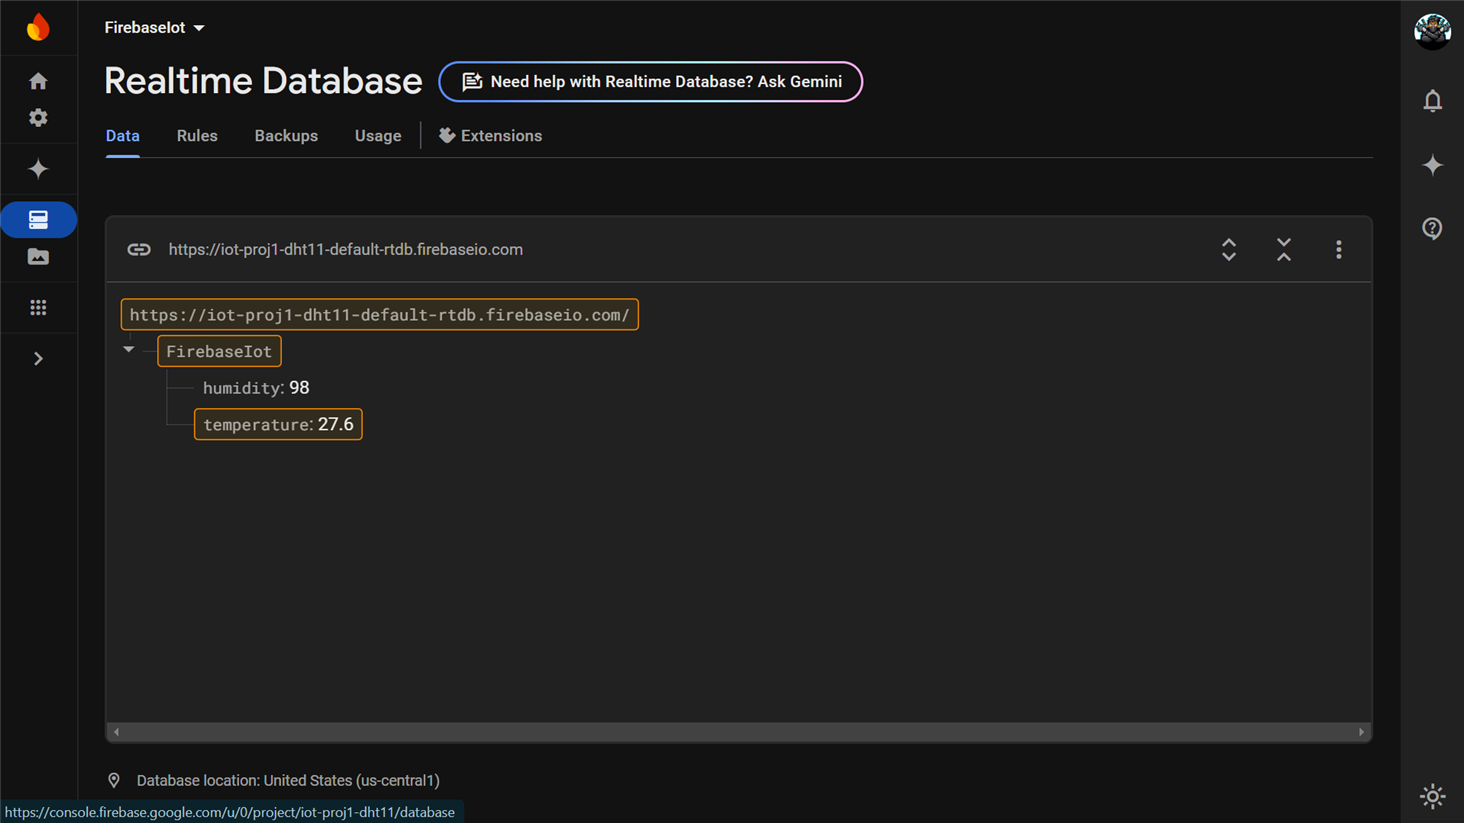Open project settings gear icon
1464x823 pixels.
[x=38, y=118]
